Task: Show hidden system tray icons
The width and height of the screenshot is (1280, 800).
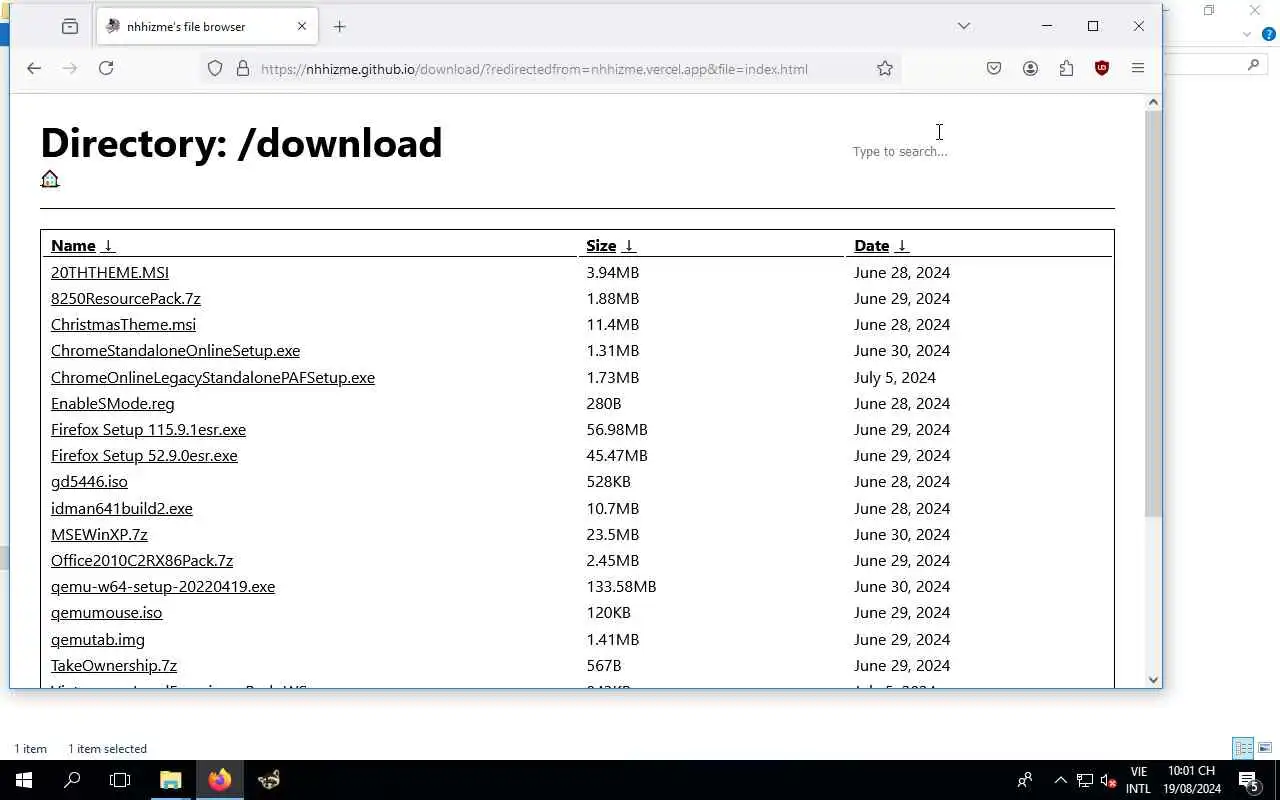Action: click(x=1060, y=780)
